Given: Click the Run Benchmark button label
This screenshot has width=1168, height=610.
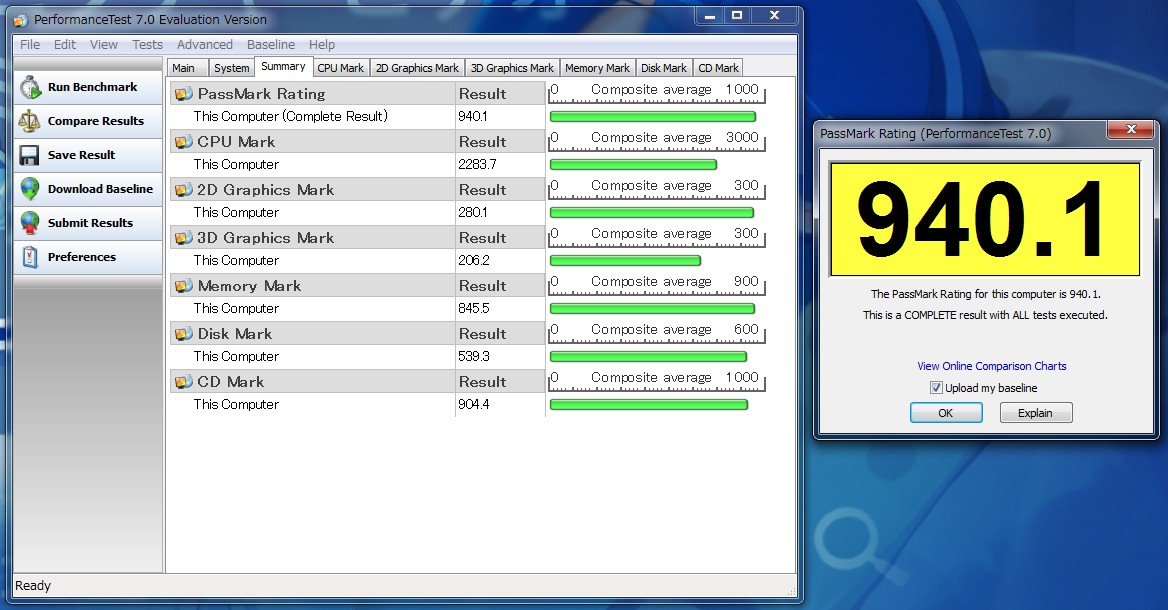Looking at the screenshot, I should pyautogui.click(x=92, y=87).
